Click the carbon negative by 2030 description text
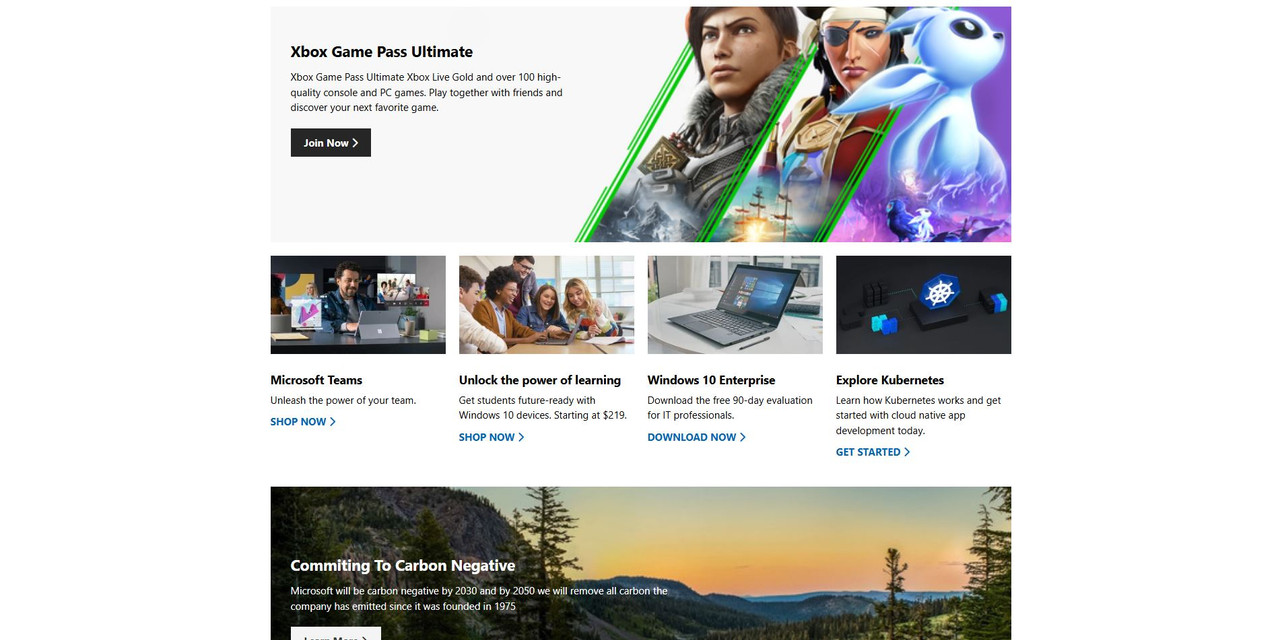The width and height of the screenshot is (1280, 640). coord(479,598)
